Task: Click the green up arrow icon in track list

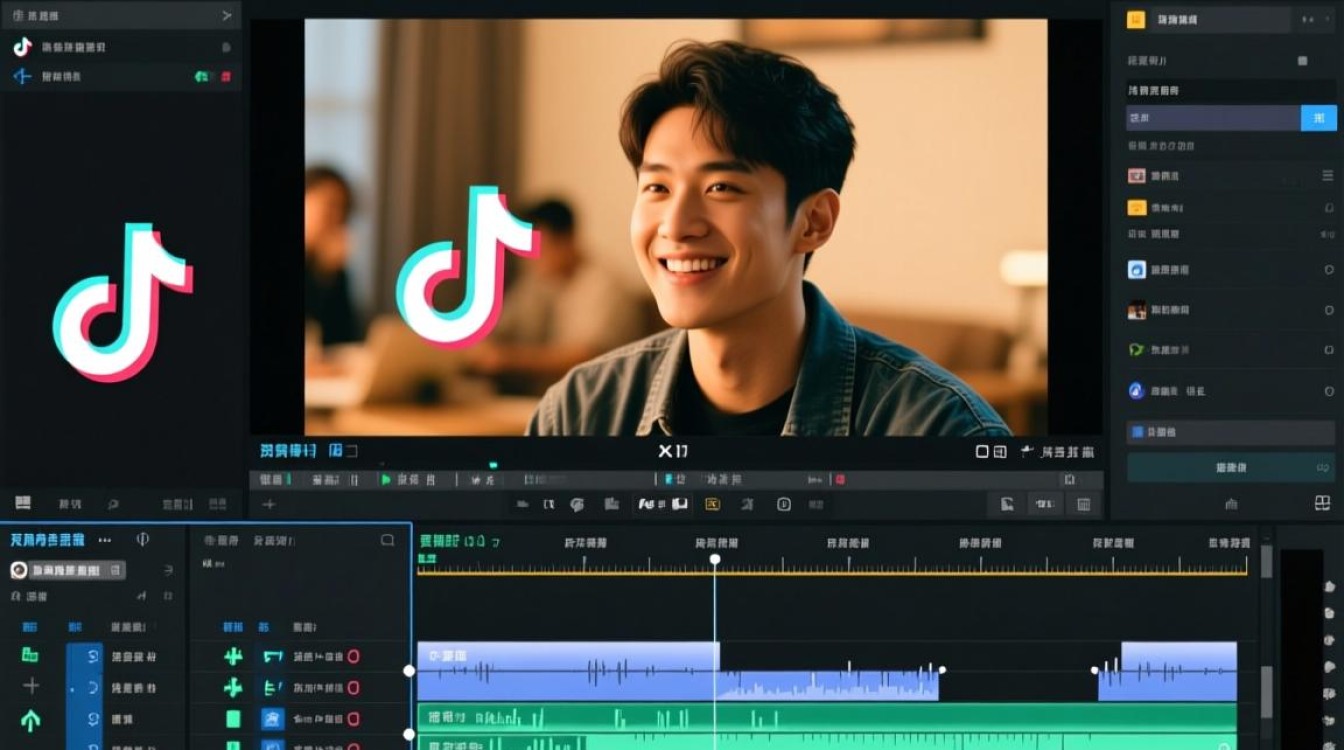Action: pos(30,719)
